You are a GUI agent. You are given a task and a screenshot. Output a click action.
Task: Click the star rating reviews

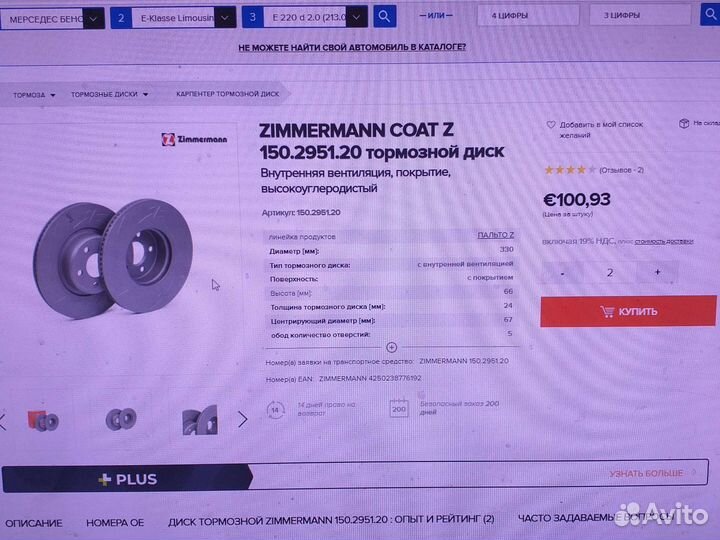click(593, 170)
